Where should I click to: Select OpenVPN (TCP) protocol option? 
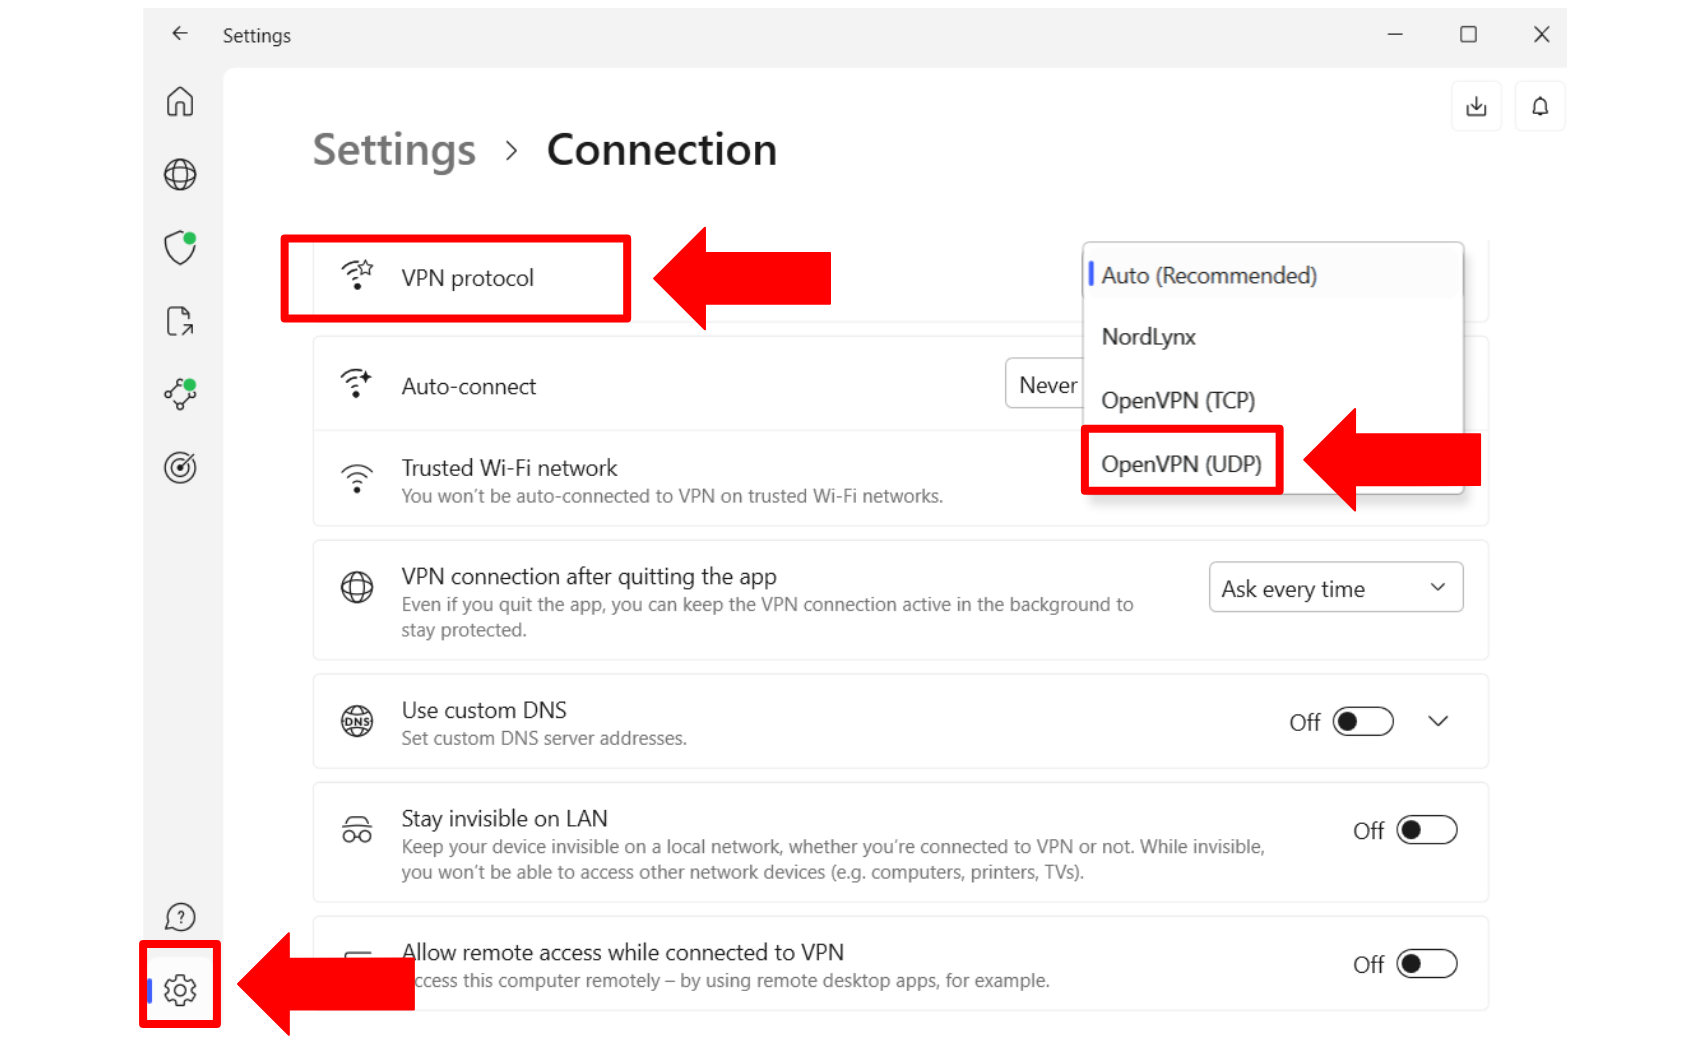[1273, 400]
